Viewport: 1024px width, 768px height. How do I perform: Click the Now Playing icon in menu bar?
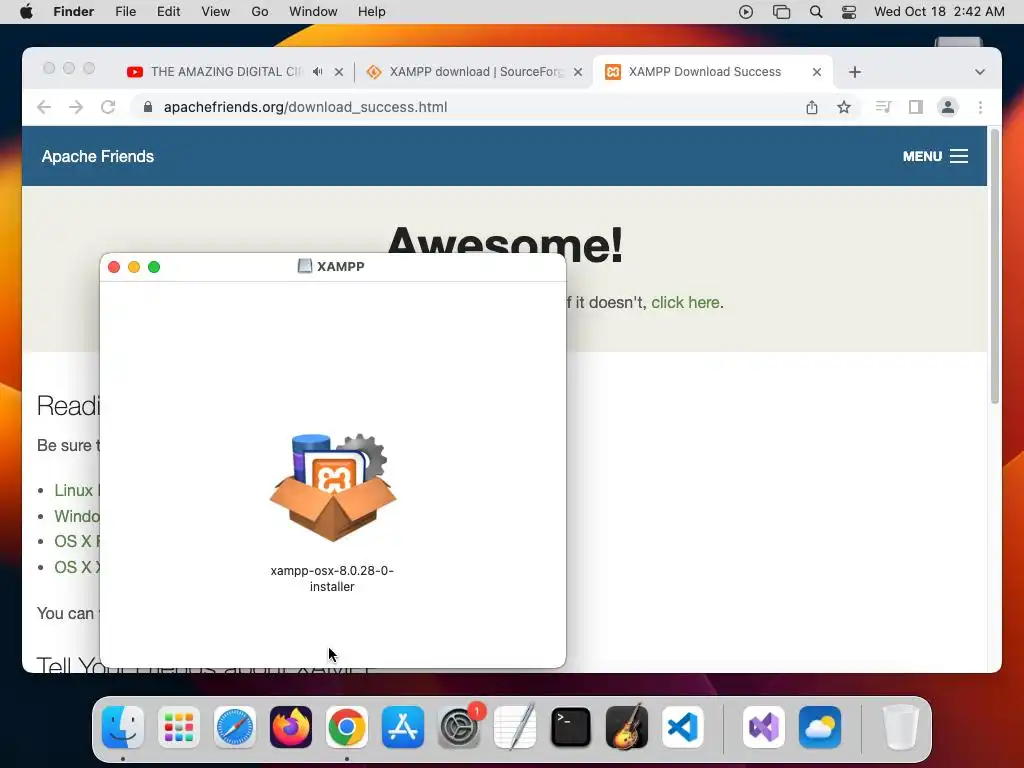pyautogui.click(x=746, y=12)
